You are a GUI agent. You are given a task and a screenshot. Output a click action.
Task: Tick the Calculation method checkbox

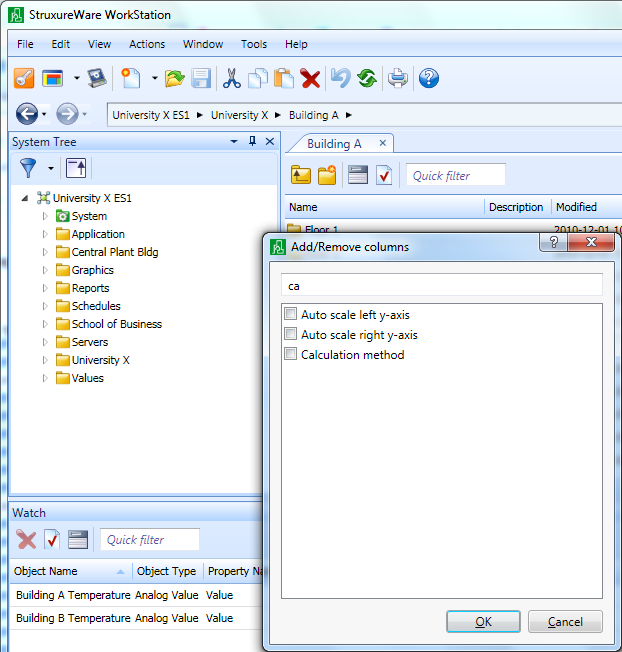coord(291,354)
